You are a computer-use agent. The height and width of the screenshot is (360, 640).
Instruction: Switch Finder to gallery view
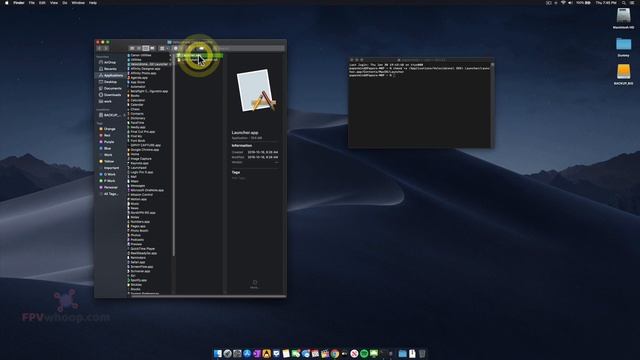pos(152,48)
